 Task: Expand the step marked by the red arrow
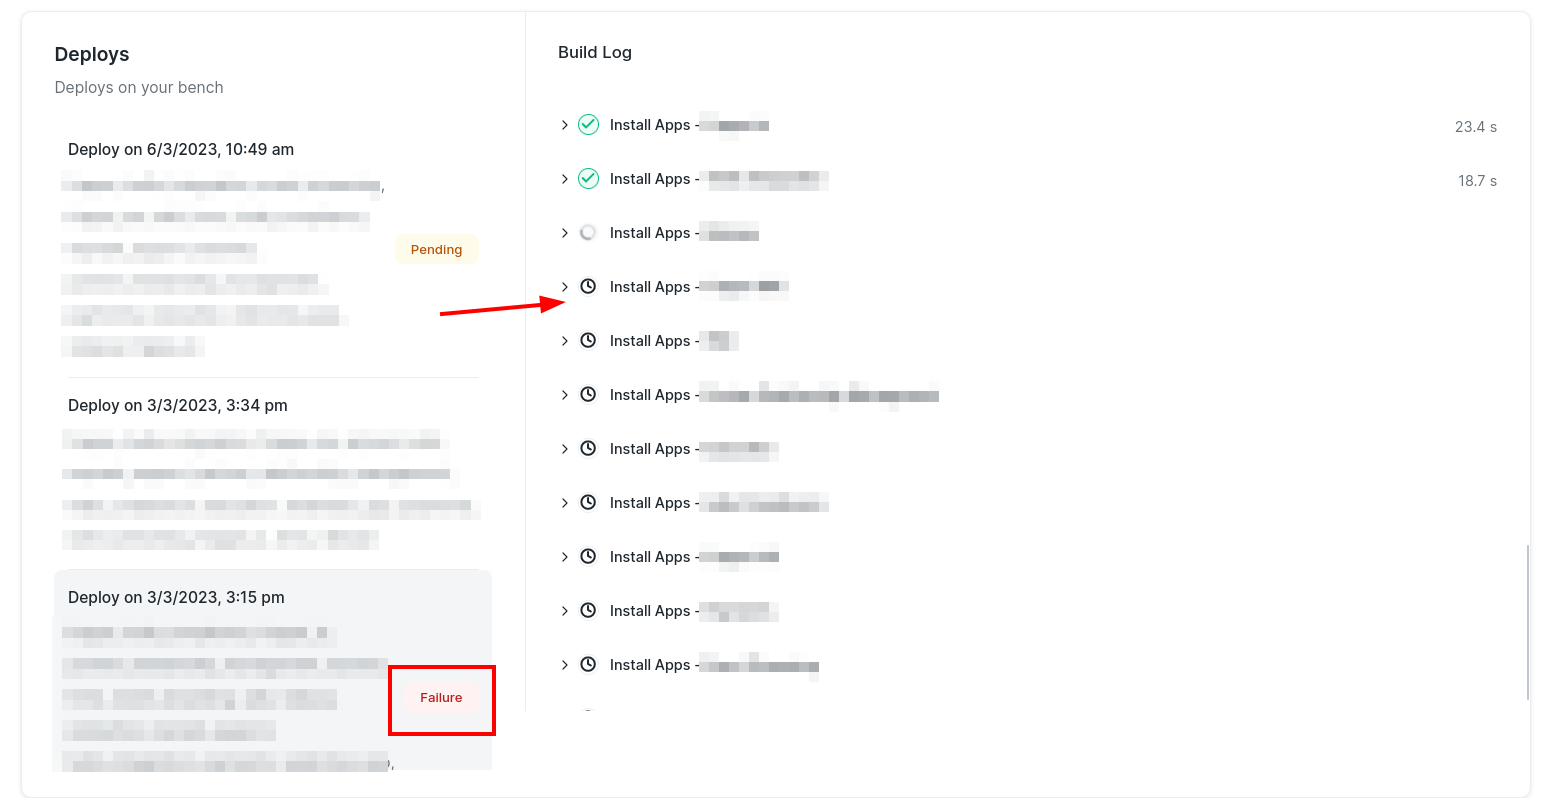[x=564, y=286]
